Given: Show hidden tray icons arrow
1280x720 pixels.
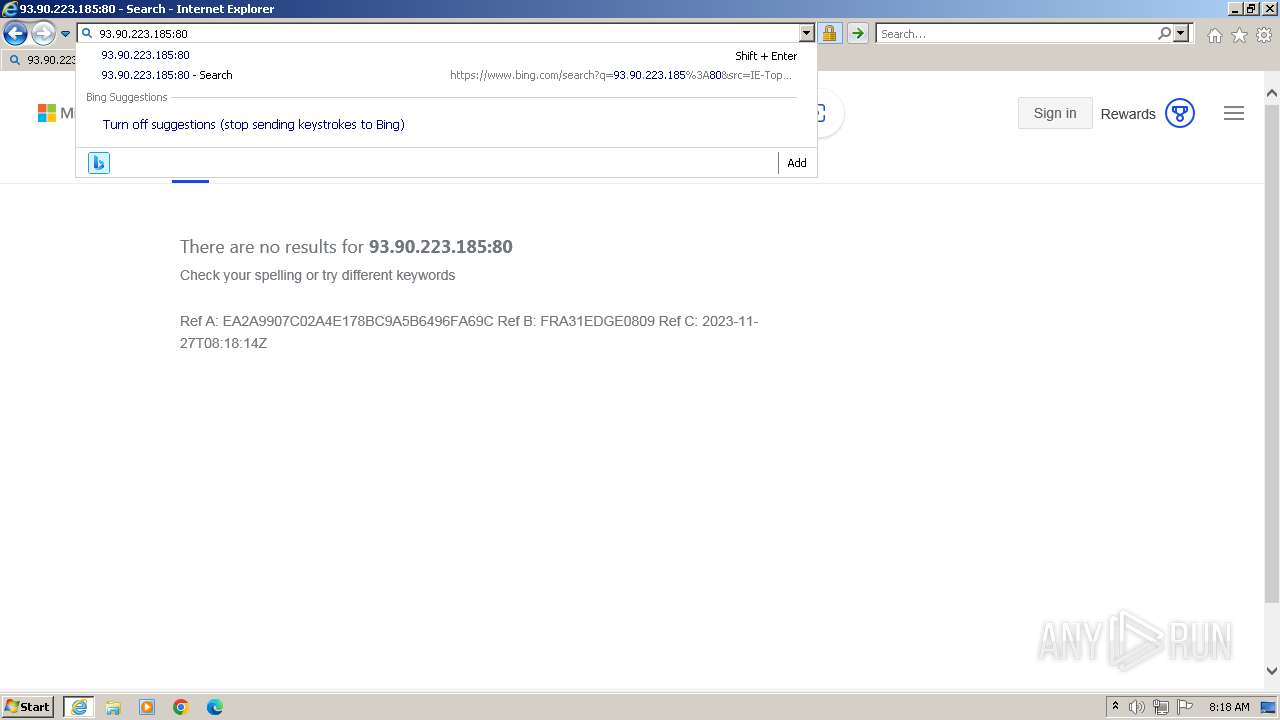Looking at the screenshot, I should tap(1115, 707).
